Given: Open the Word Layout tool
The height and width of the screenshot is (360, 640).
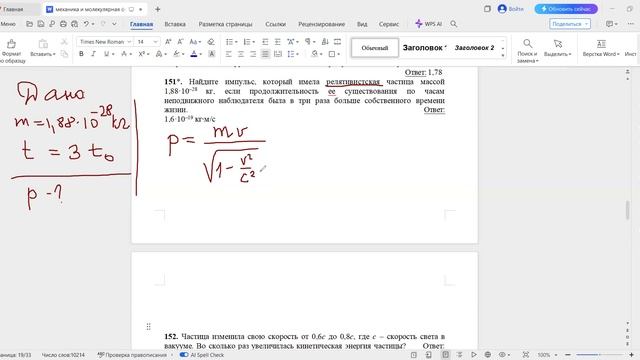Looking at the screenshot, I should pos(601,48).
